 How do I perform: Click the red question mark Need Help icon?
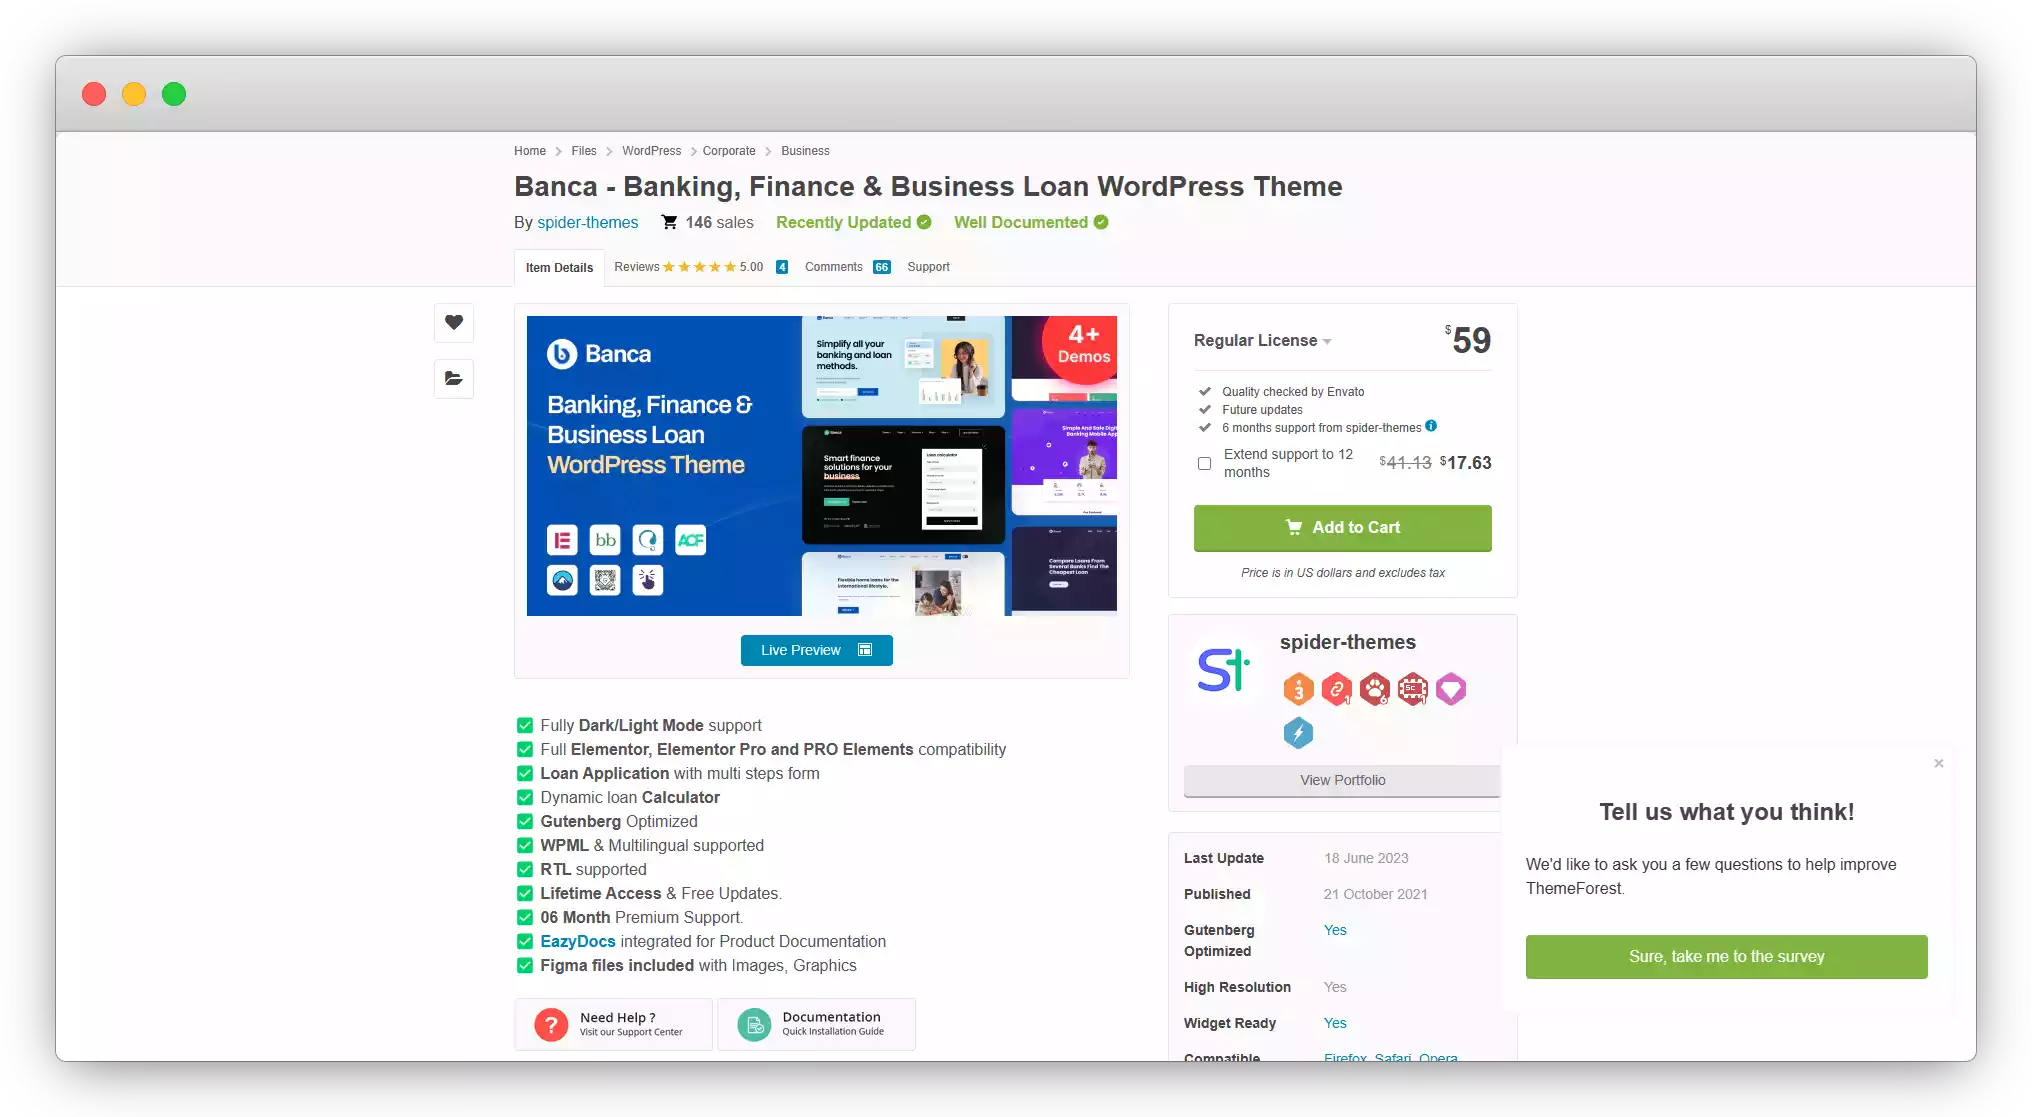point(551,1024)
